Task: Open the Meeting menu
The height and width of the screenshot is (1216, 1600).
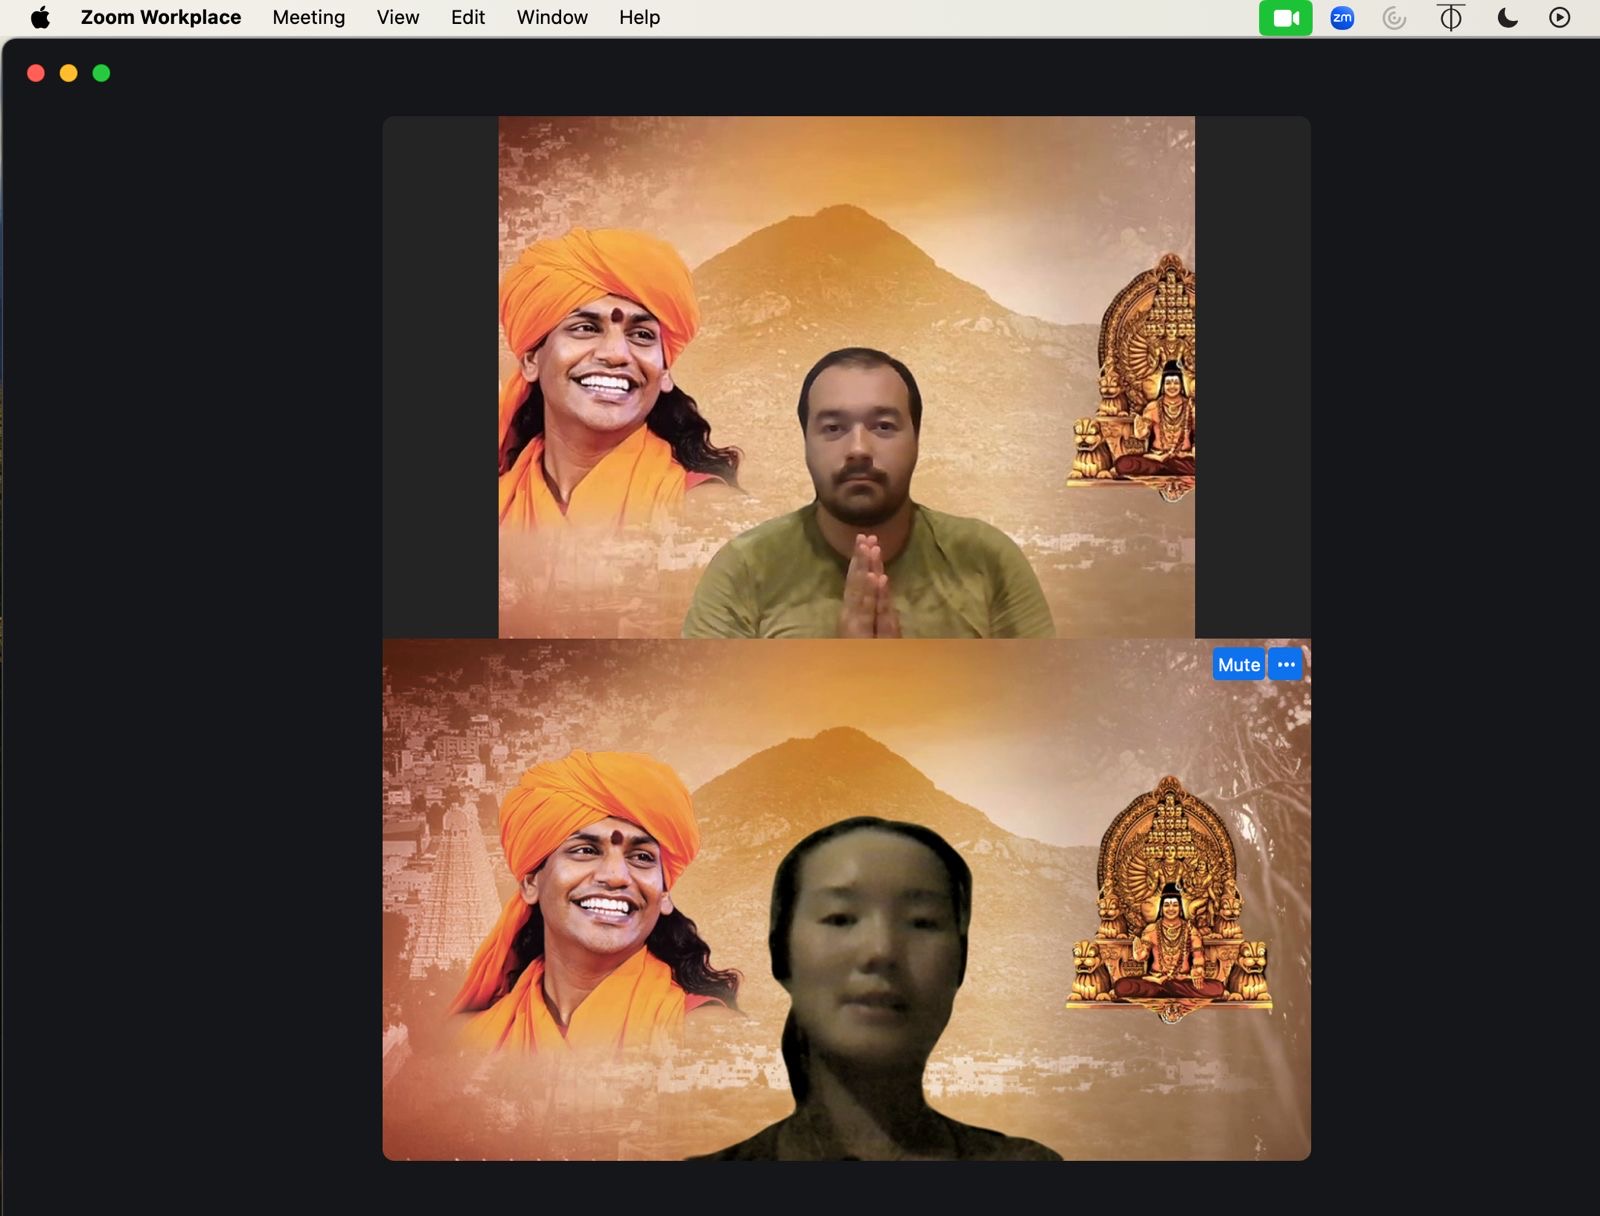Action: (308, 18)
